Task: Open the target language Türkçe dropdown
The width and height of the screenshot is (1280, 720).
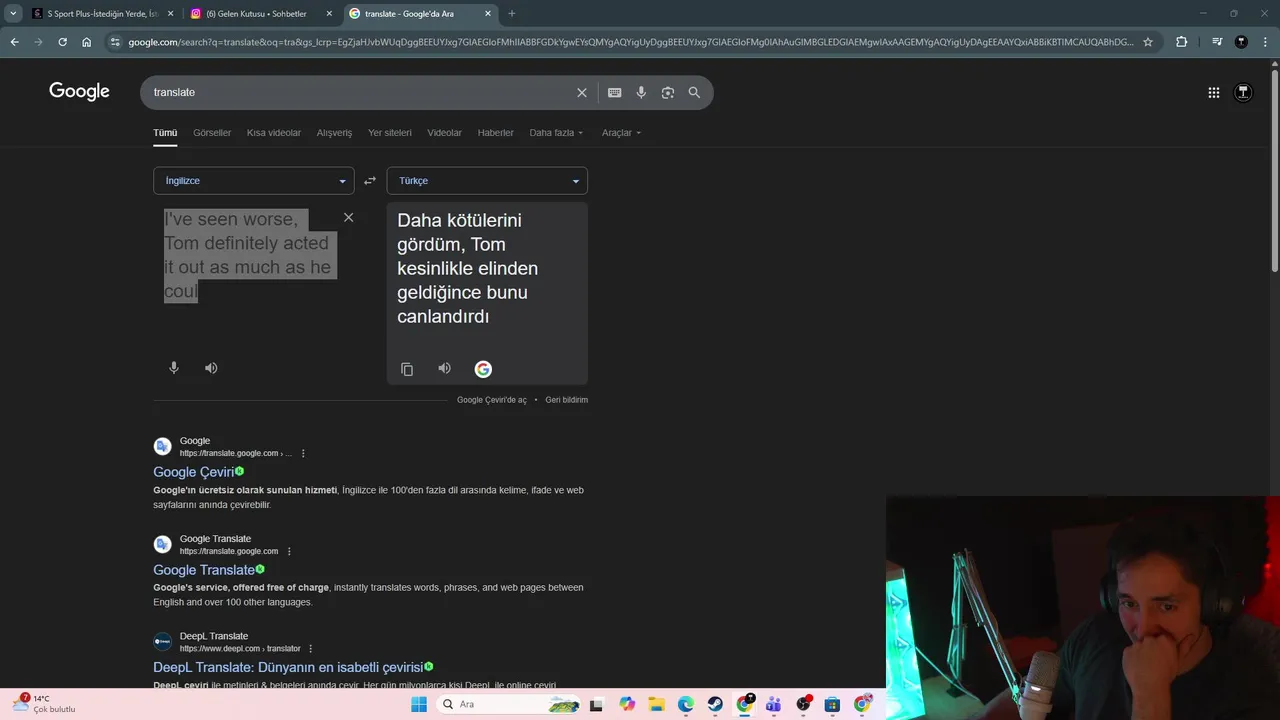Action: [x=487, y=181]
